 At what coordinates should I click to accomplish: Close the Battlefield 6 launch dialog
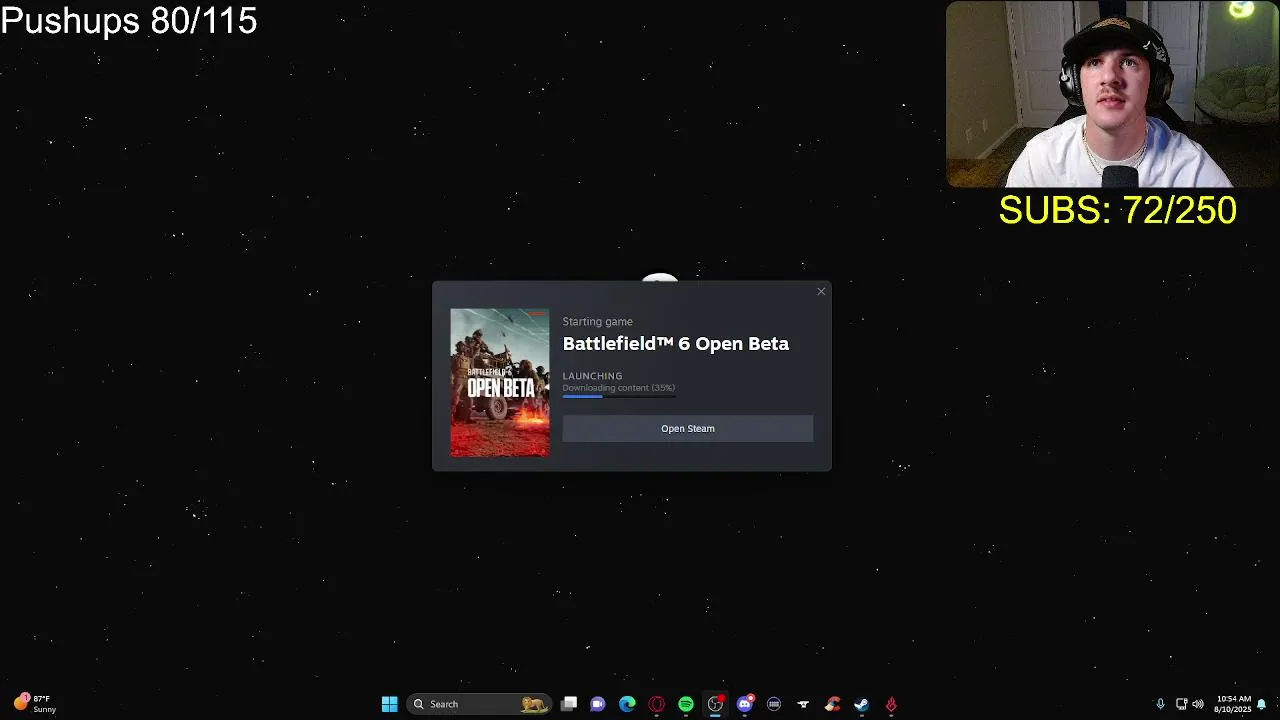tap(821, 291)
